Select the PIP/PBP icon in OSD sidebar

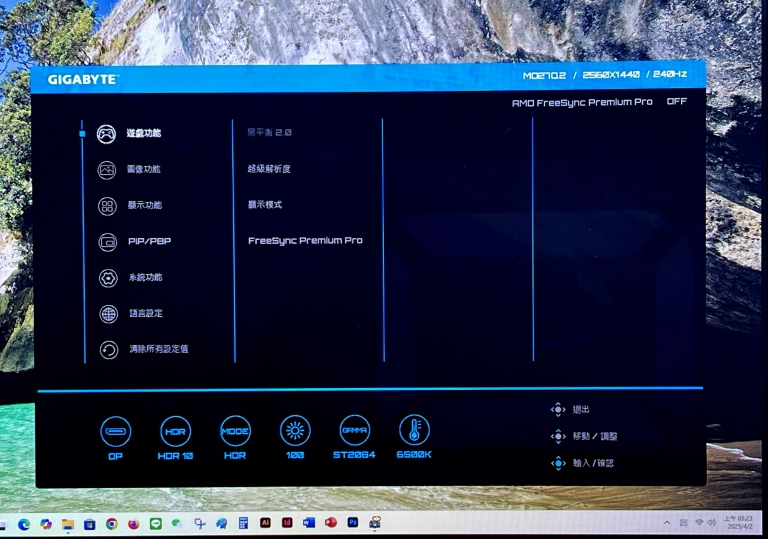pyautogui.click(x=108, y=242)
